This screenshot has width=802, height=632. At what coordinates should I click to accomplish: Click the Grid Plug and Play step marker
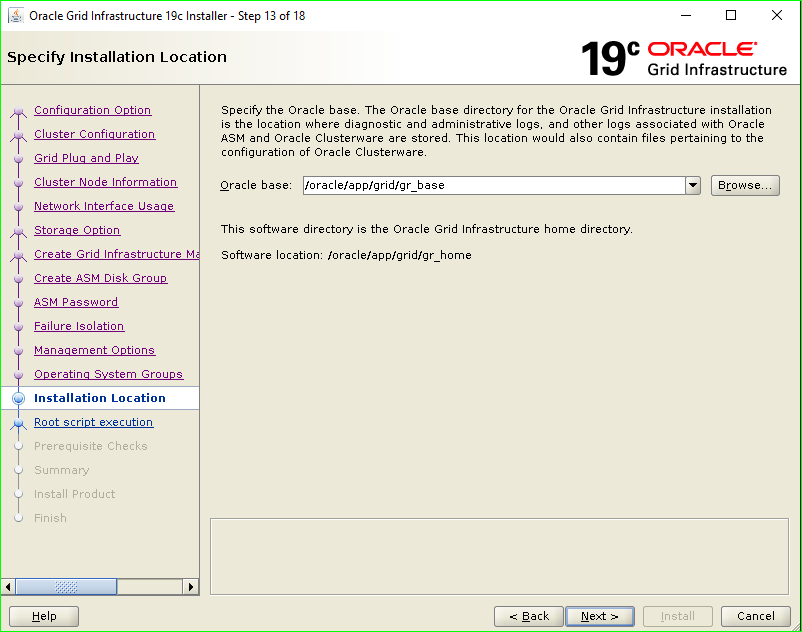pos(18,159)
